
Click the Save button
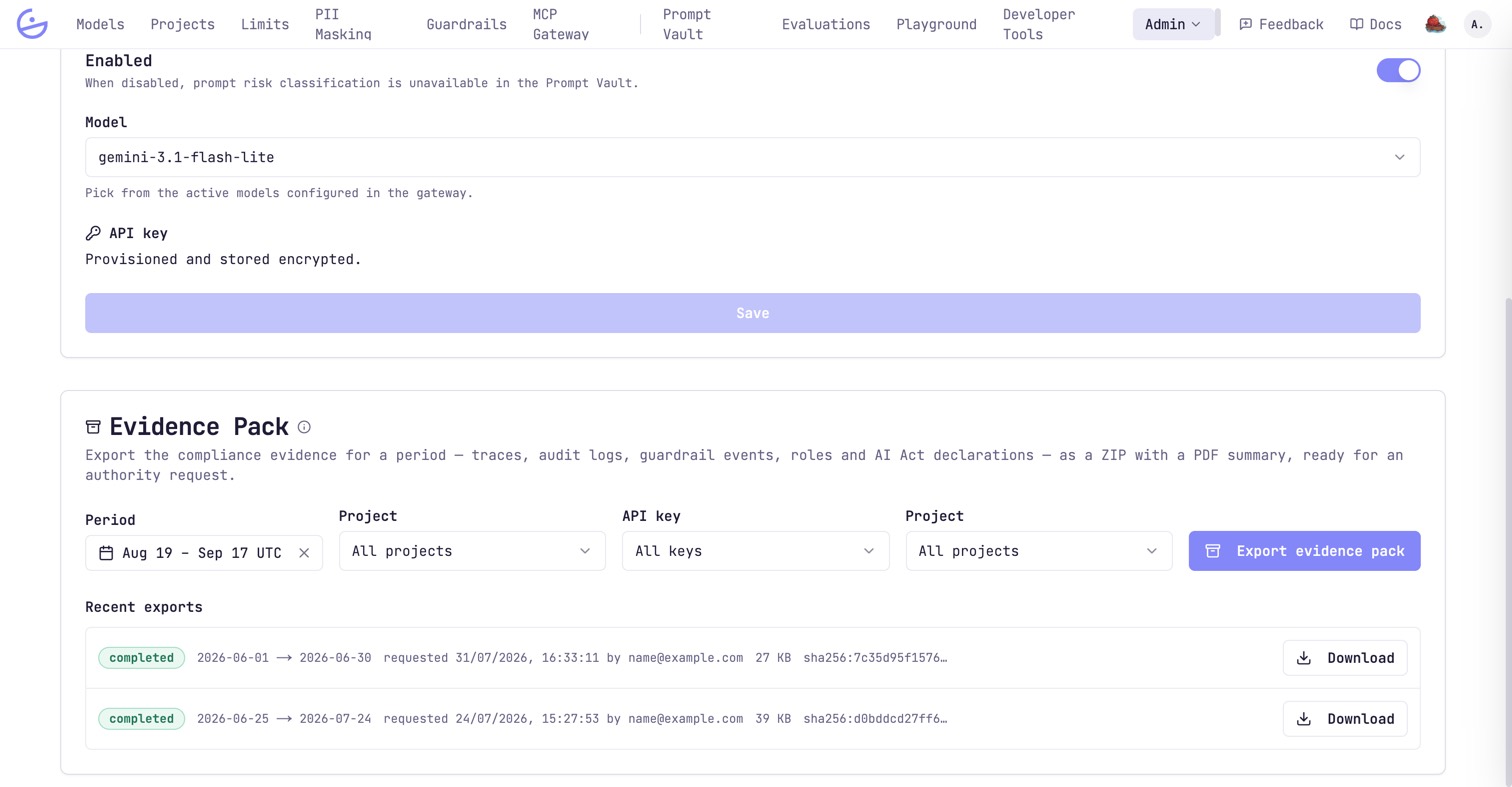click(x=752, y=313)
